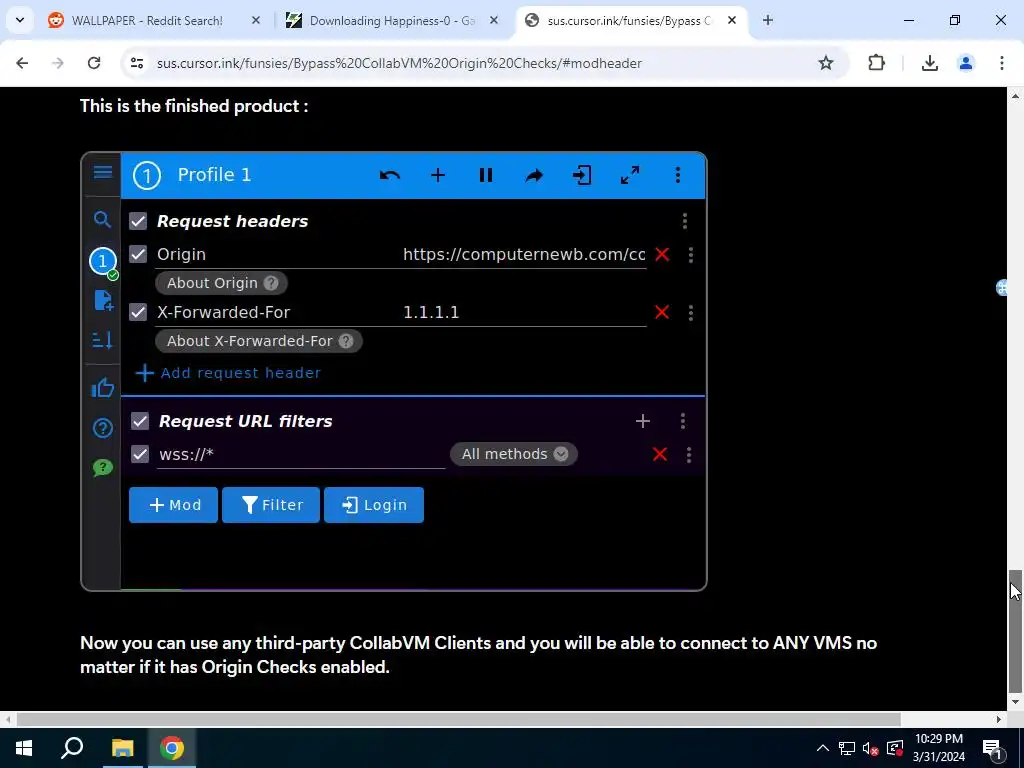Image resolution: width=1024 pixels, height=768 pixels.
Task: Uncheck the wss://* filter checkbox
Action: pyautogui.click(x=140, y=455)
